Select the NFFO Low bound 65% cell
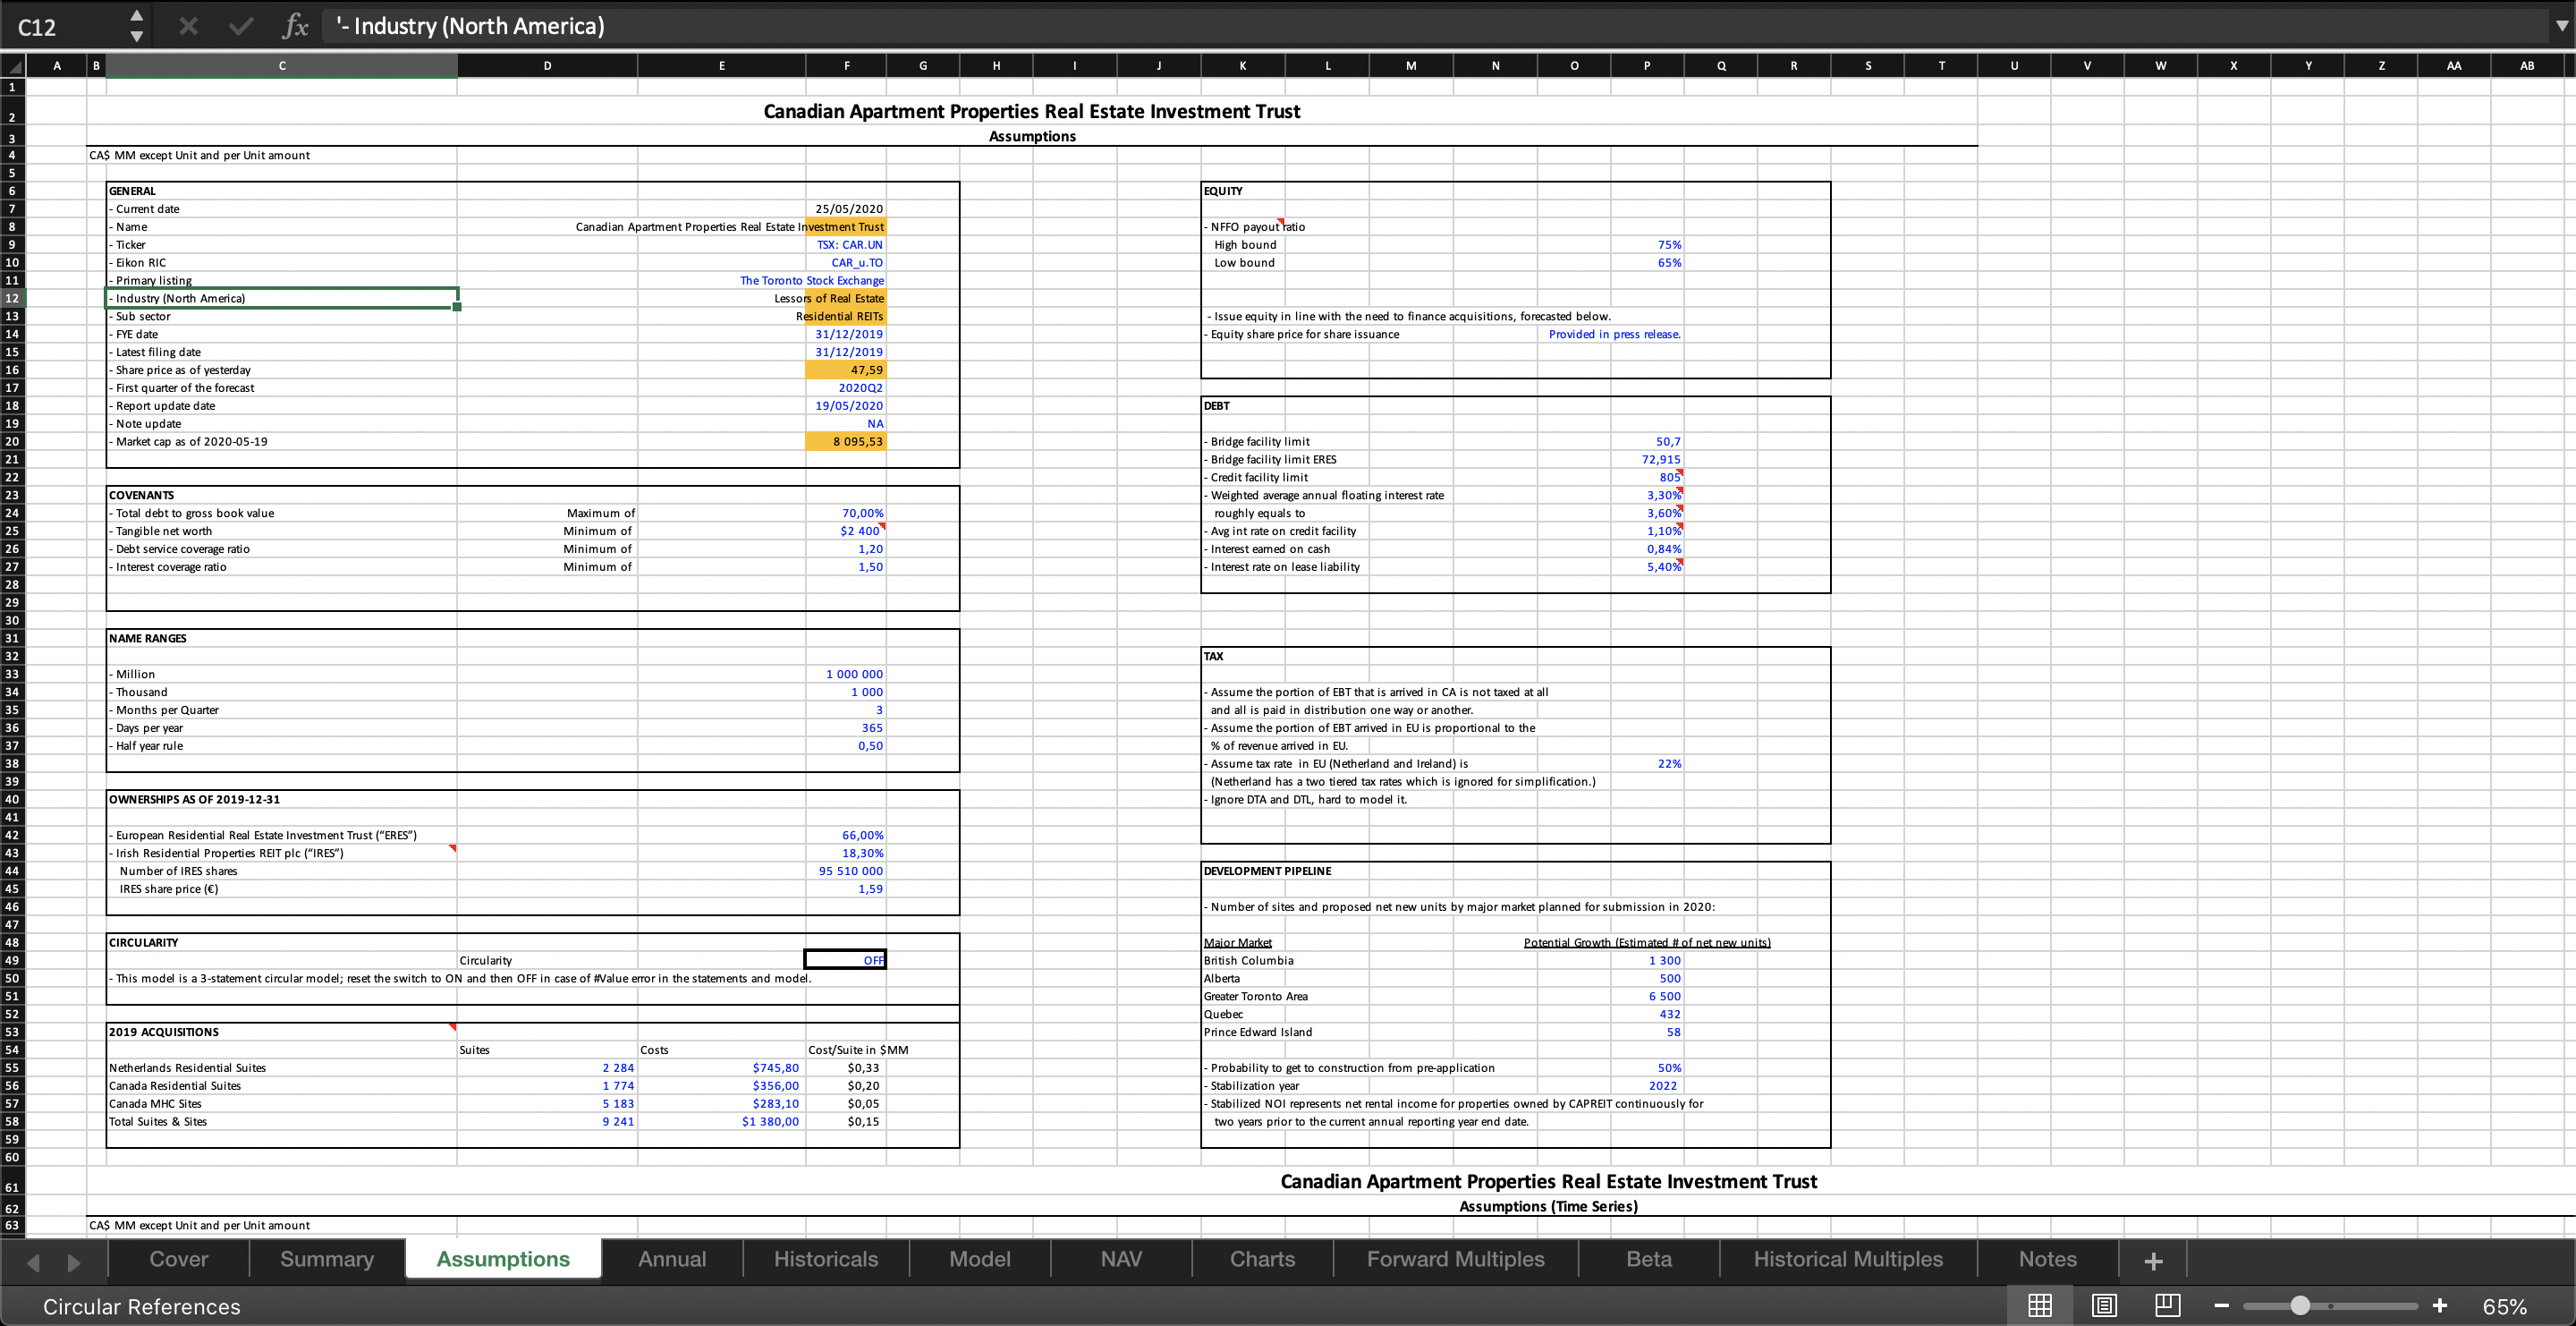The width and height of the screenshot is (2576, 1326). pyautogui.click(x=1647, y=263)
